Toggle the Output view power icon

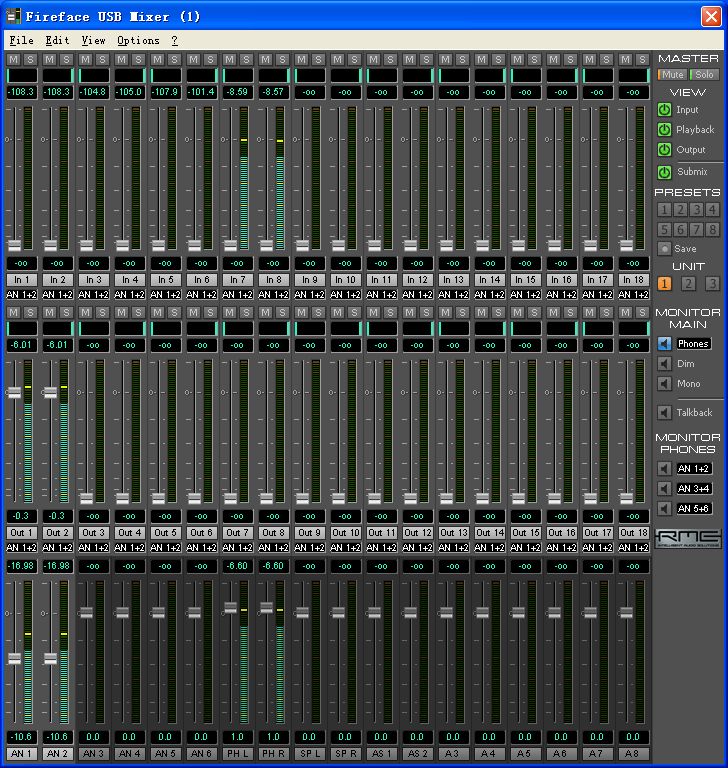coord(664,150)
